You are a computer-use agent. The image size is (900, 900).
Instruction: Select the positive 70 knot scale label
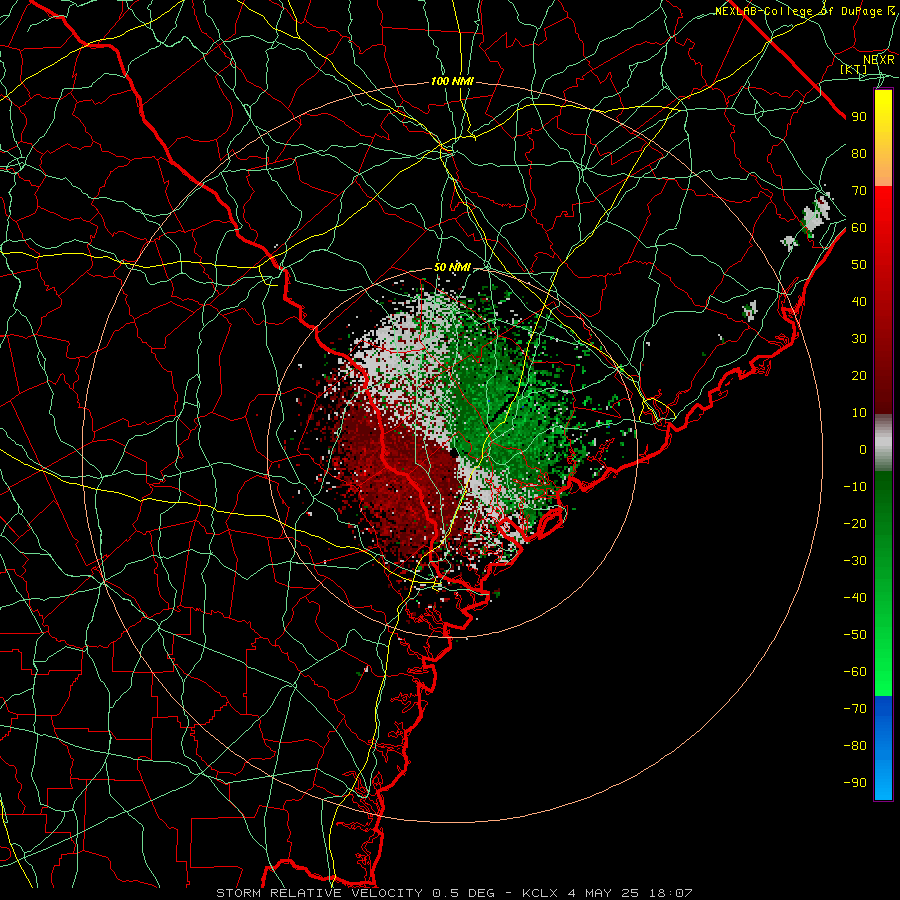pyautogui.click(x=859, y=191)
